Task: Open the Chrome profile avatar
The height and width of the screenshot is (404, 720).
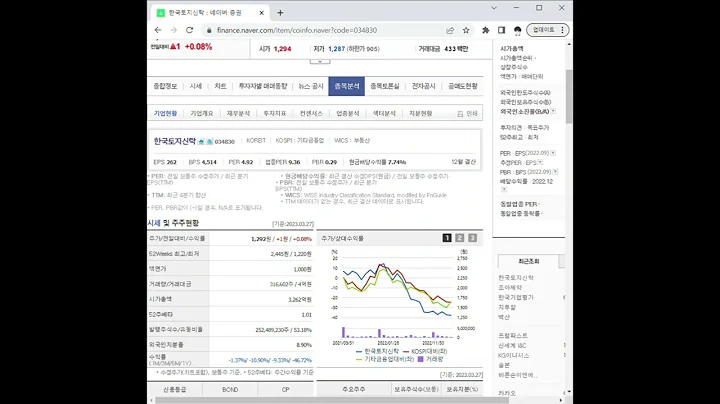Action: pos(518,30)
